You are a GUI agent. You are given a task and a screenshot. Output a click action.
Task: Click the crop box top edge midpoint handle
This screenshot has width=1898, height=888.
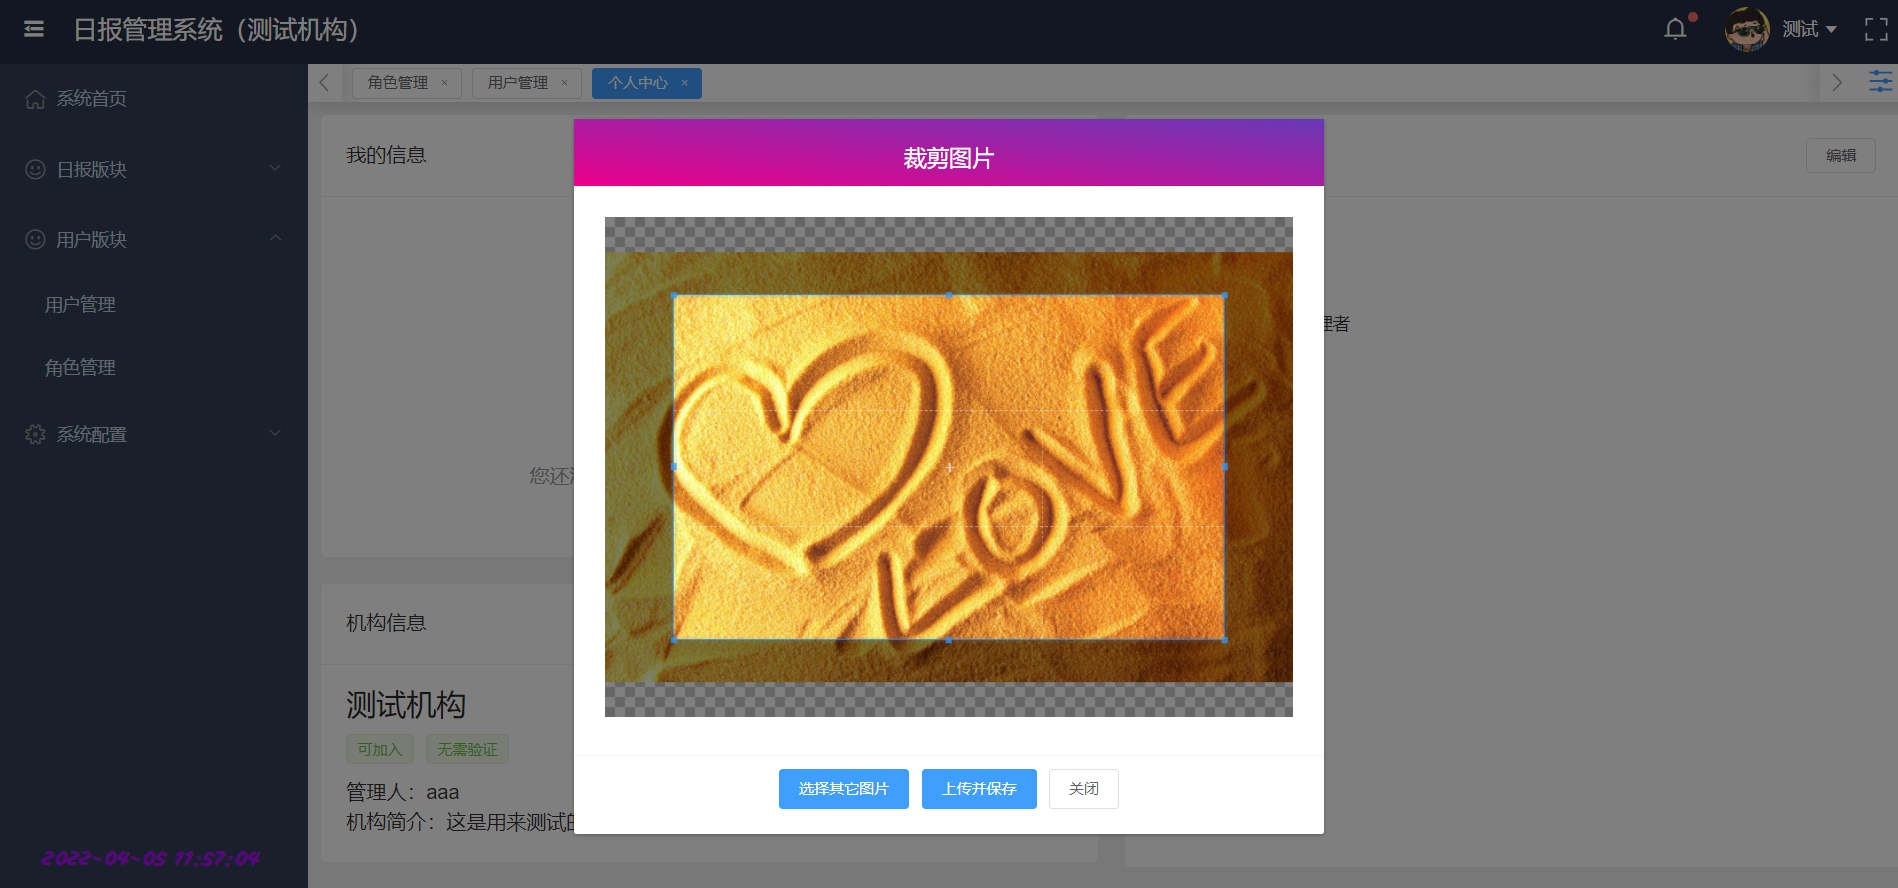pyautogui.click(x=949, y=295)
